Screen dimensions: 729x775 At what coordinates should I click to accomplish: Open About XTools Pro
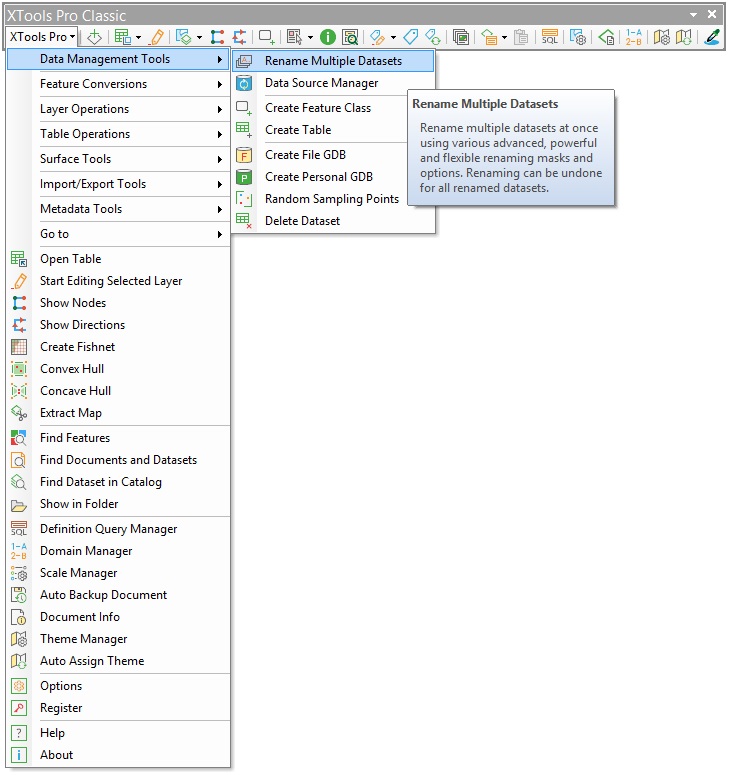[119, 755]
